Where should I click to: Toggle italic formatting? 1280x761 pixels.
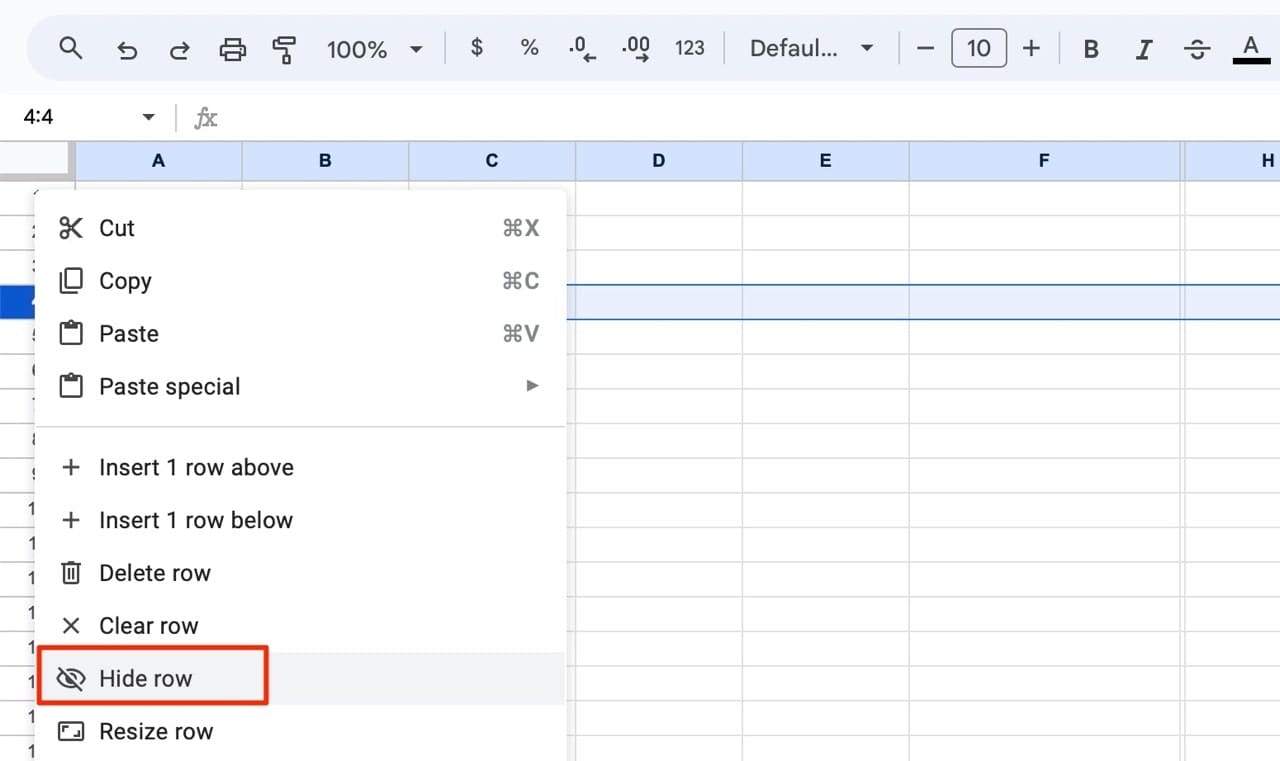(x=1144, y=48)
